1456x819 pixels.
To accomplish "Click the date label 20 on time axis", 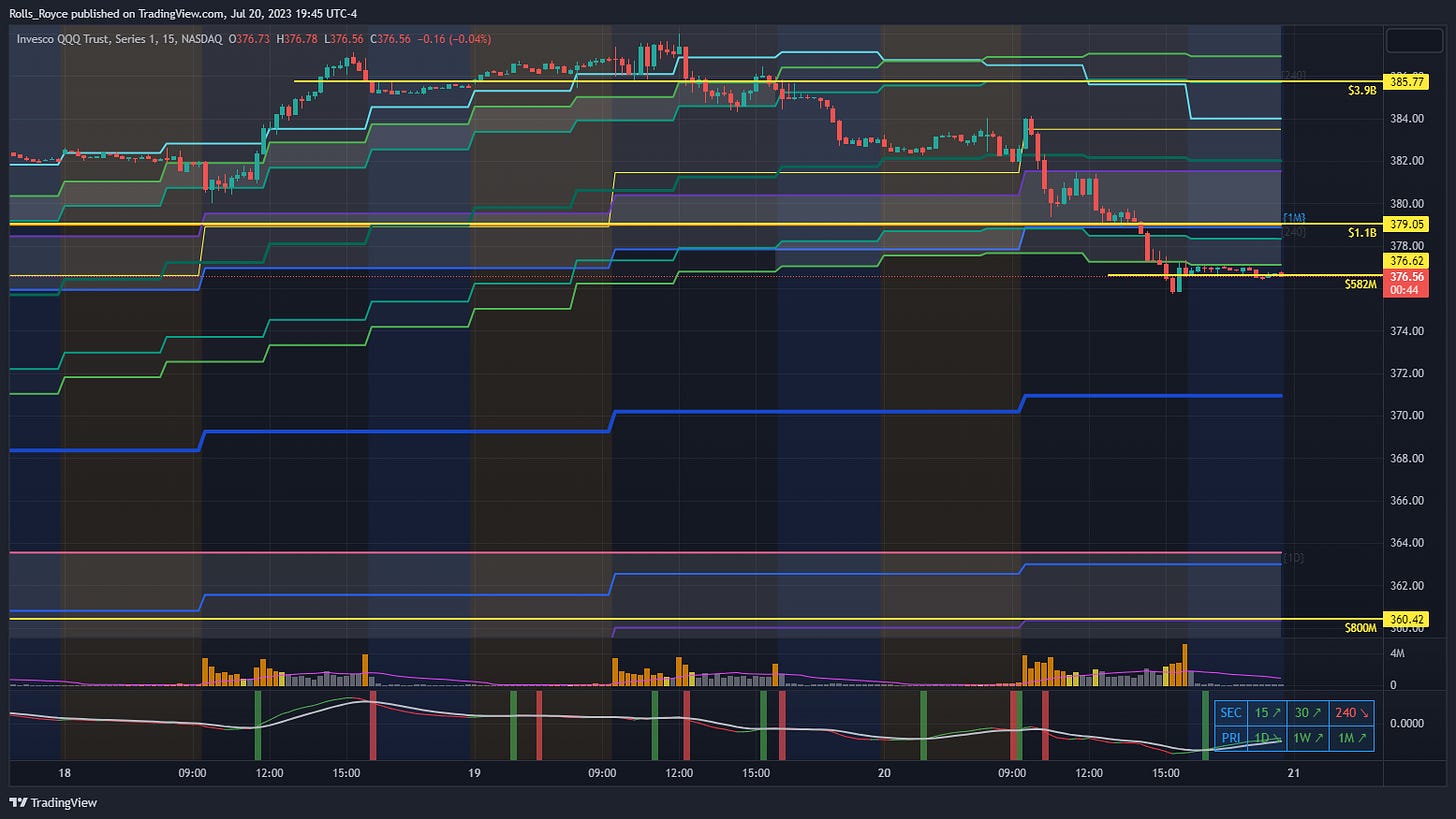I will click(884, 773).
